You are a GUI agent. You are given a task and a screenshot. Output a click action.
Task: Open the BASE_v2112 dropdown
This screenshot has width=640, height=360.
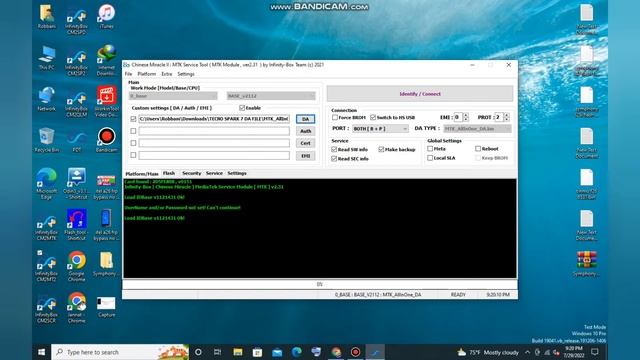pos(271,96)
